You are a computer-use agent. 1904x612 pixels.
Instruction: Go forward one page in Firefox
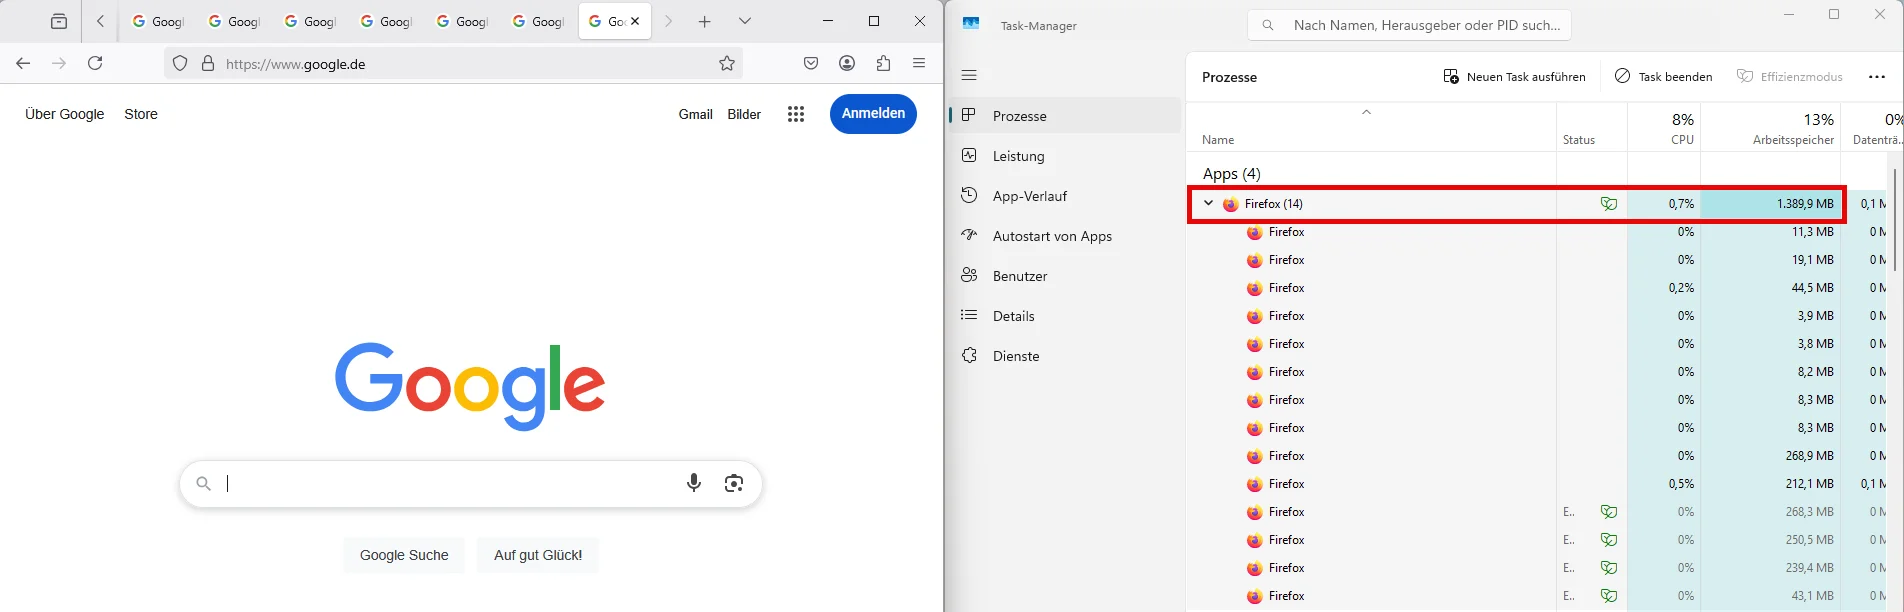[59, 63]
